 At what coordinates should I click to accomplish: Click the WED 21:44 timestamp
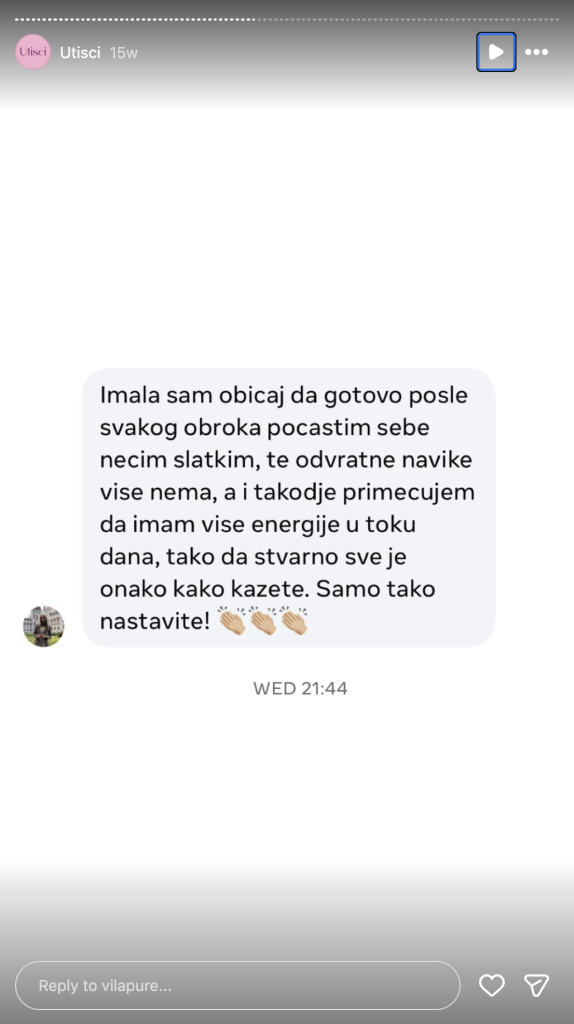[x=300, y=688]
